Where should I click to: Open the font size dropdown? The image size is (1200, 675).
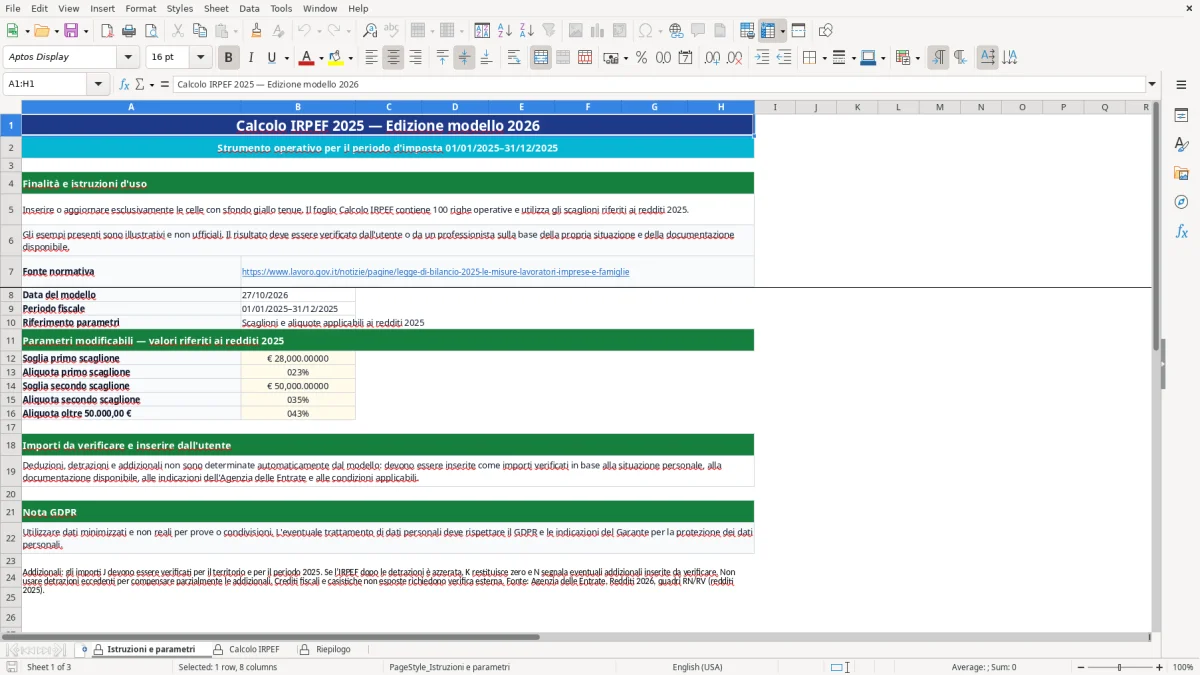point(200,57)
